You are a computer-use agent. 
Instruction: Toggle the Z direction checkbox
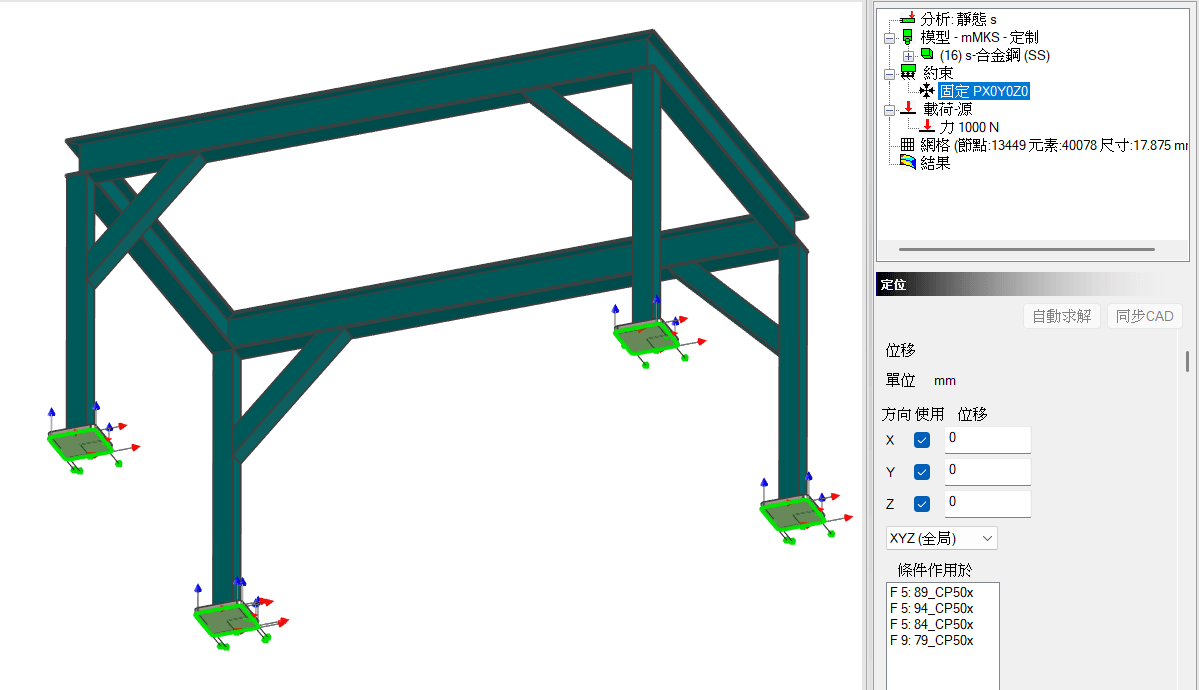922,504
